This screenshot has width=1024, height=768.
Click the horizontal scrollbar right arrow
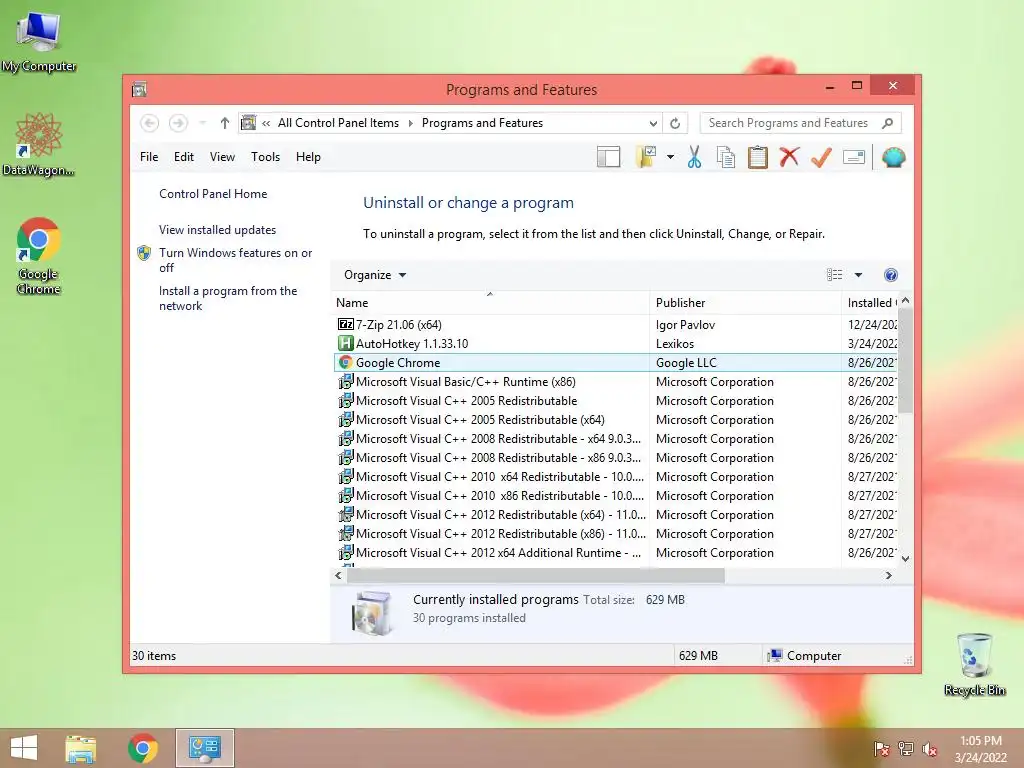point(888,575)
